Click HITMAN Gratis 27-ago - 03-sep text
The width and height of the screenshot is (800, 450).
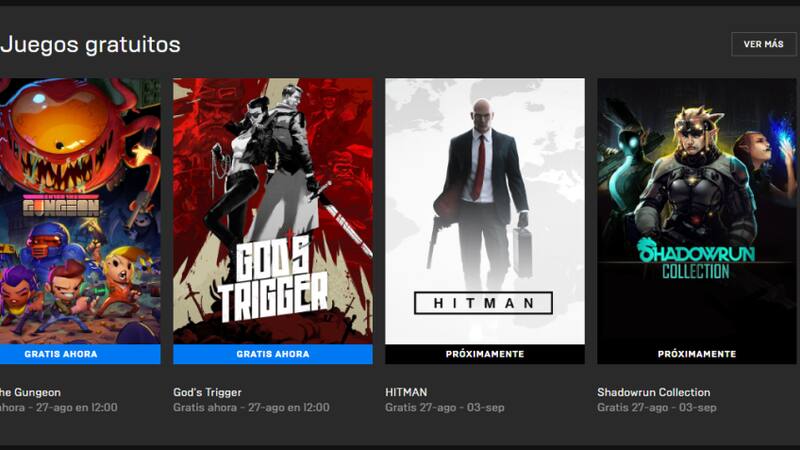[444, 408]
